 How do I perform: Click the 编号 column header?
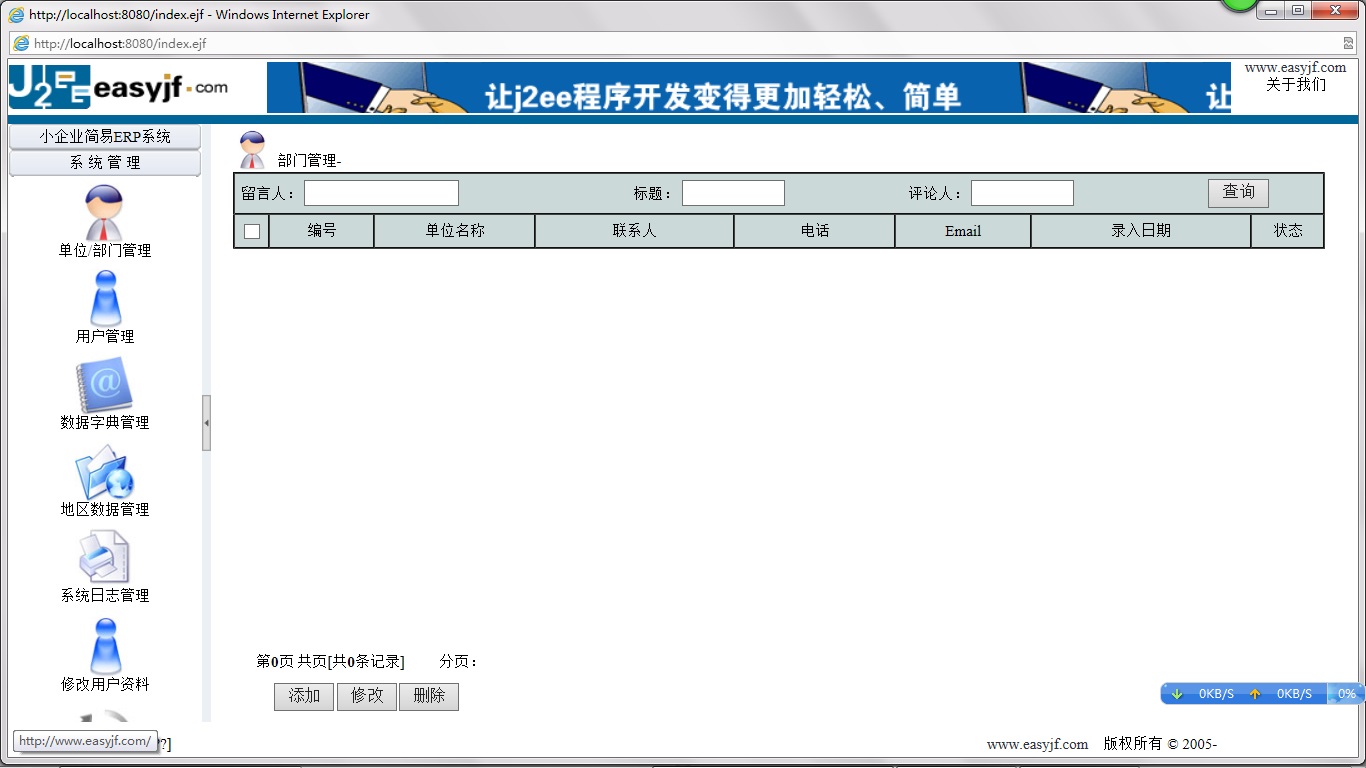[x=321, y=231]
